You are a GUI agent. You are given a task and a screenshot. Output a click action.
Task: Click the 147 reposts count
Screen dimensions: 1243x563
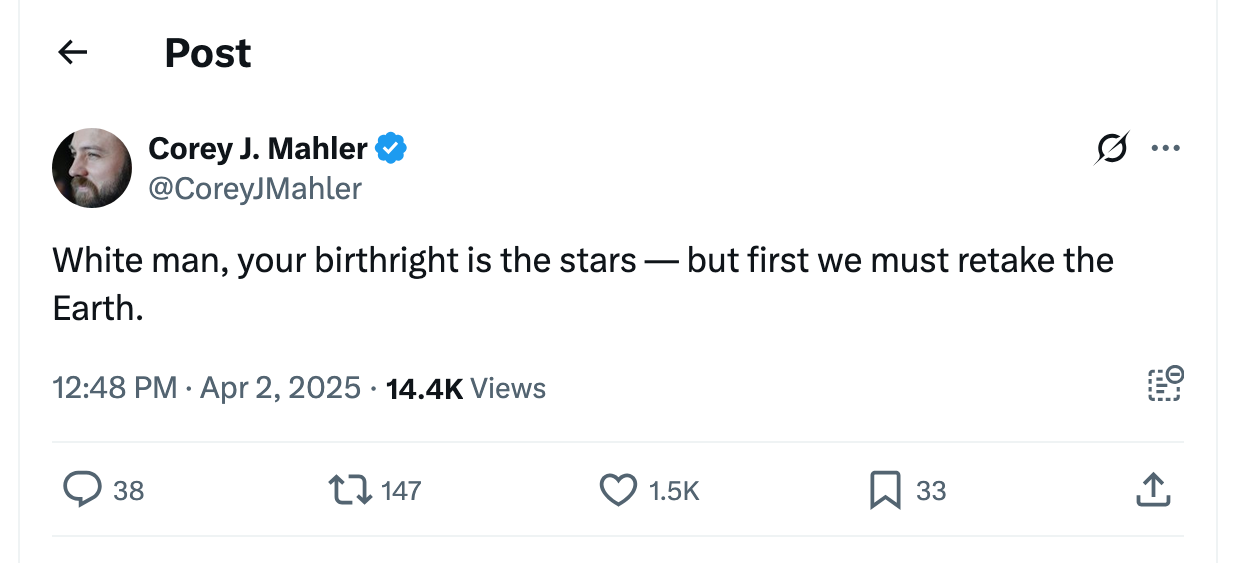coord(401,491)
